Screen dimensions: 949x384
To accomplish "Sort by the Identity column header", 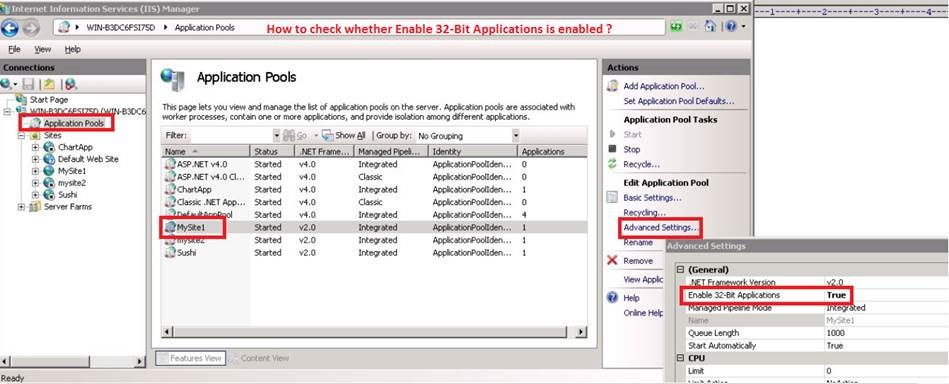I will tap(473, 151).
